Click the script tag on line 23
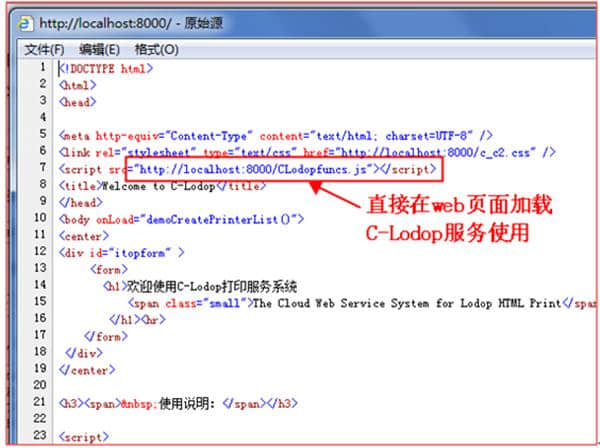The height and width of the screenshot is (448, 600). [84, 437]
